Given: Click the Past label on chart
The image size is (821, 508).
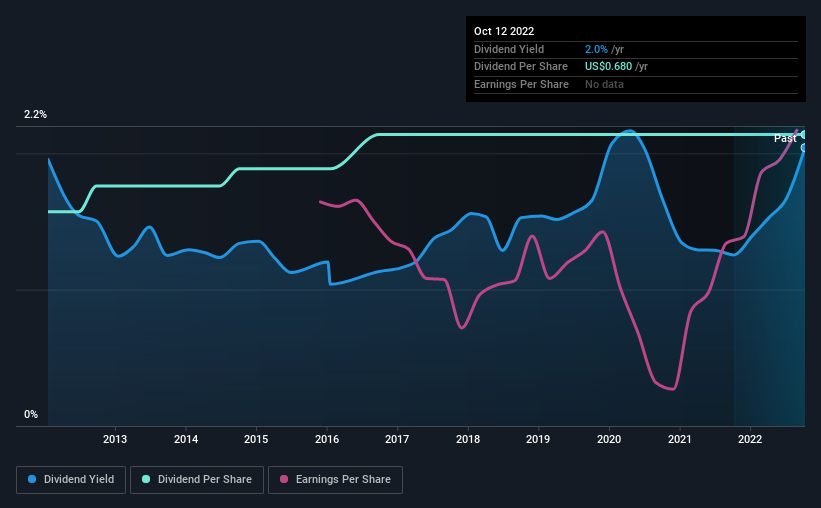Looking at the screenshot, I should pos(785,138).
